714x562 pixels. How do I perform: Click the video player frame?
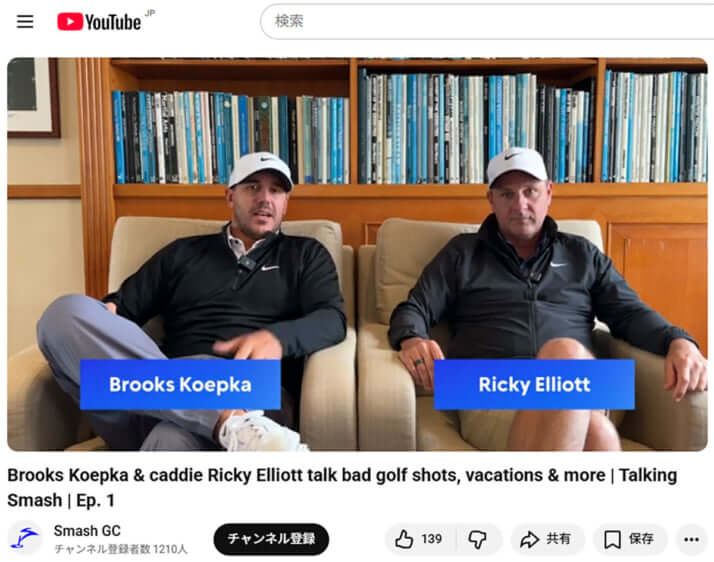(357, 254)
